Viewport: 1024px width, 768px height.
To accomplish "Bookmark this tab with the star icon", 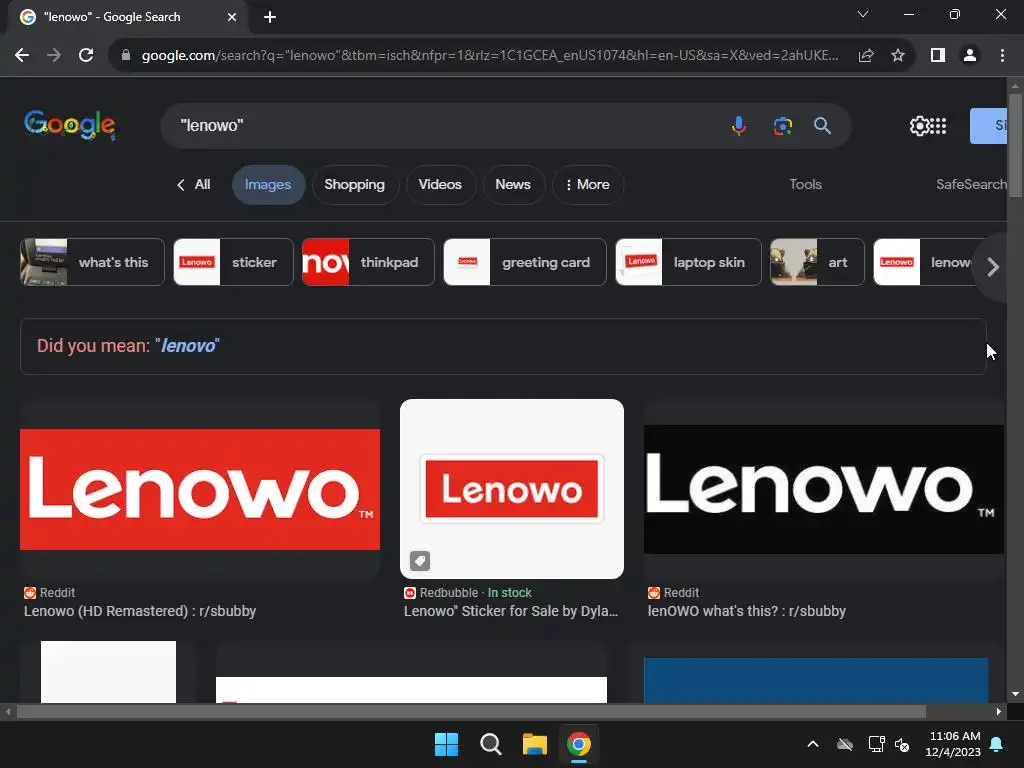I will (x=898, y=56).
